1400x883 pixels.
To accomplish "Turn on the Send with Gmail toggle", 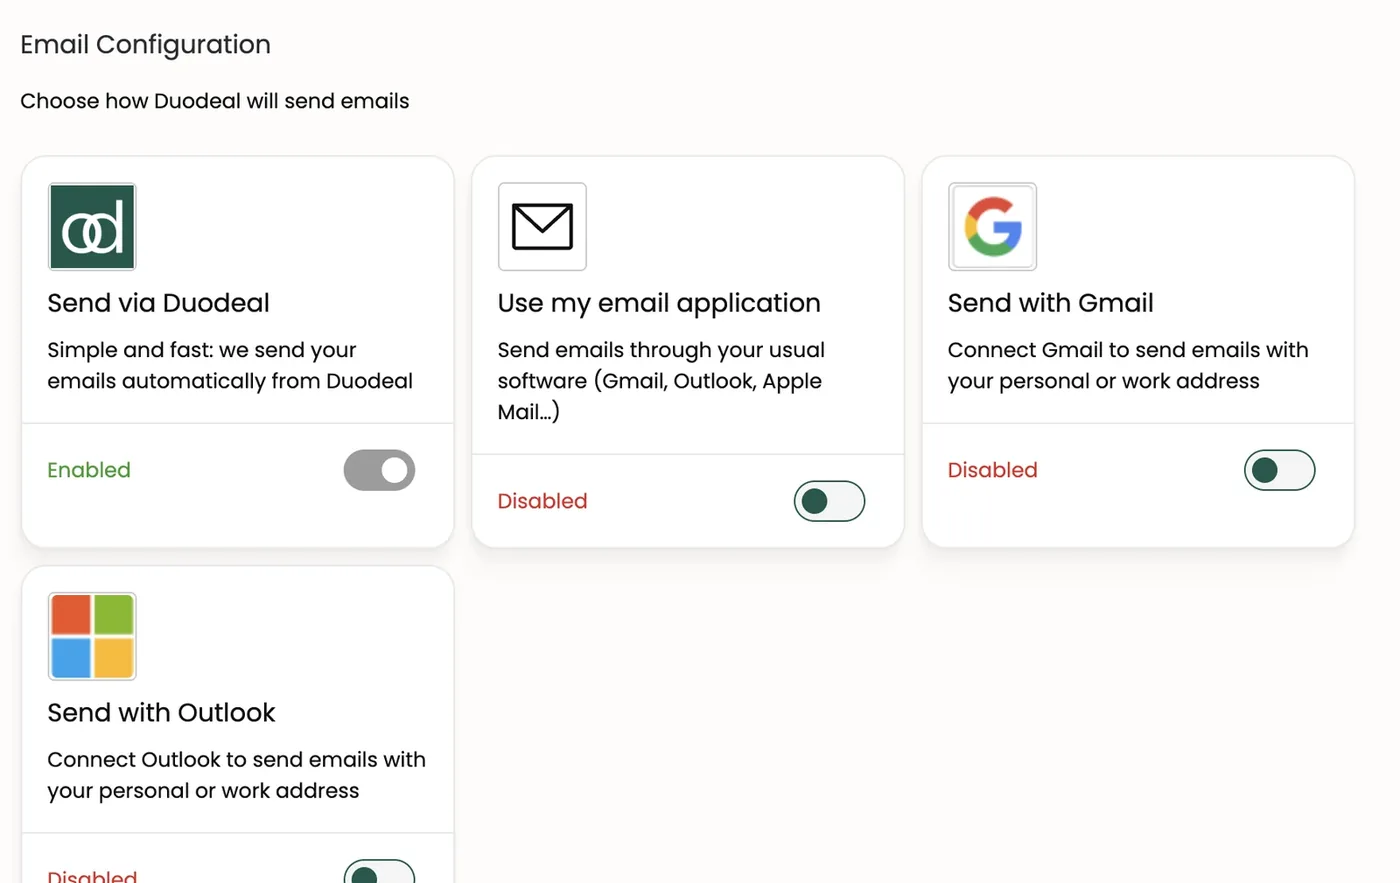I will point(1279,470).
